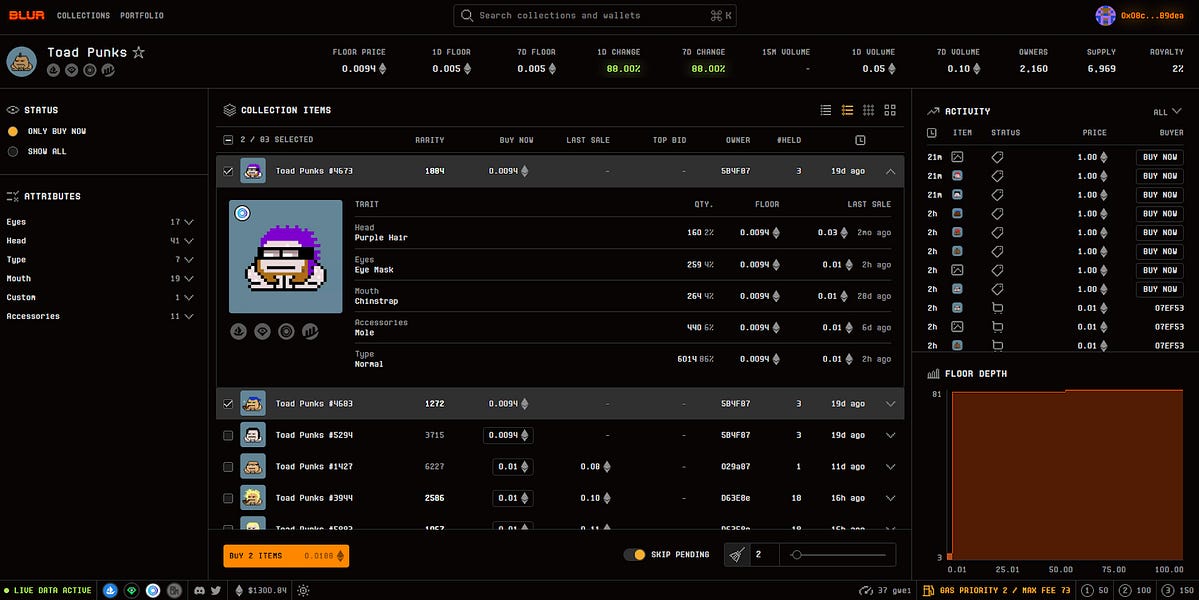Toggle the Skip Pending switch
Image resolution: width=1199 pixels, height=600 pixels.
(x=633, y=555)
